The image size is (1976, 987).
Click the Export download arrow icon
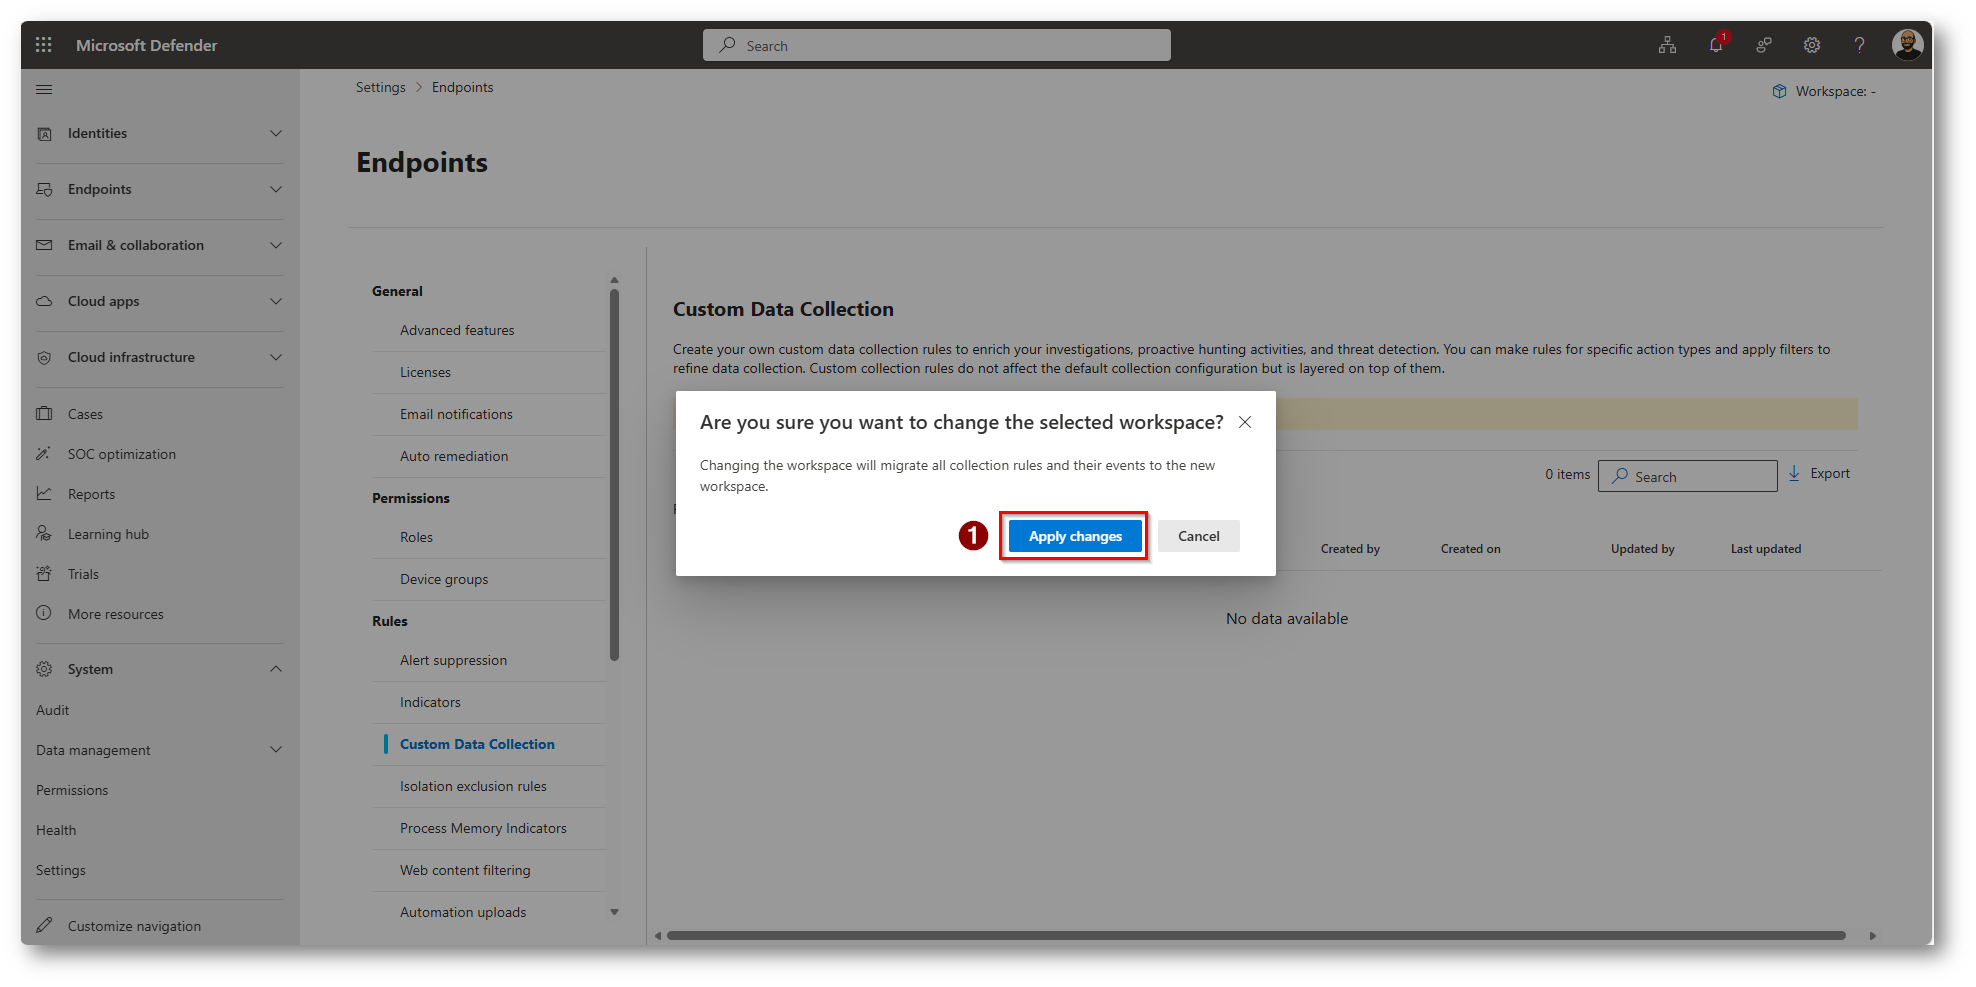point(1794,474)
